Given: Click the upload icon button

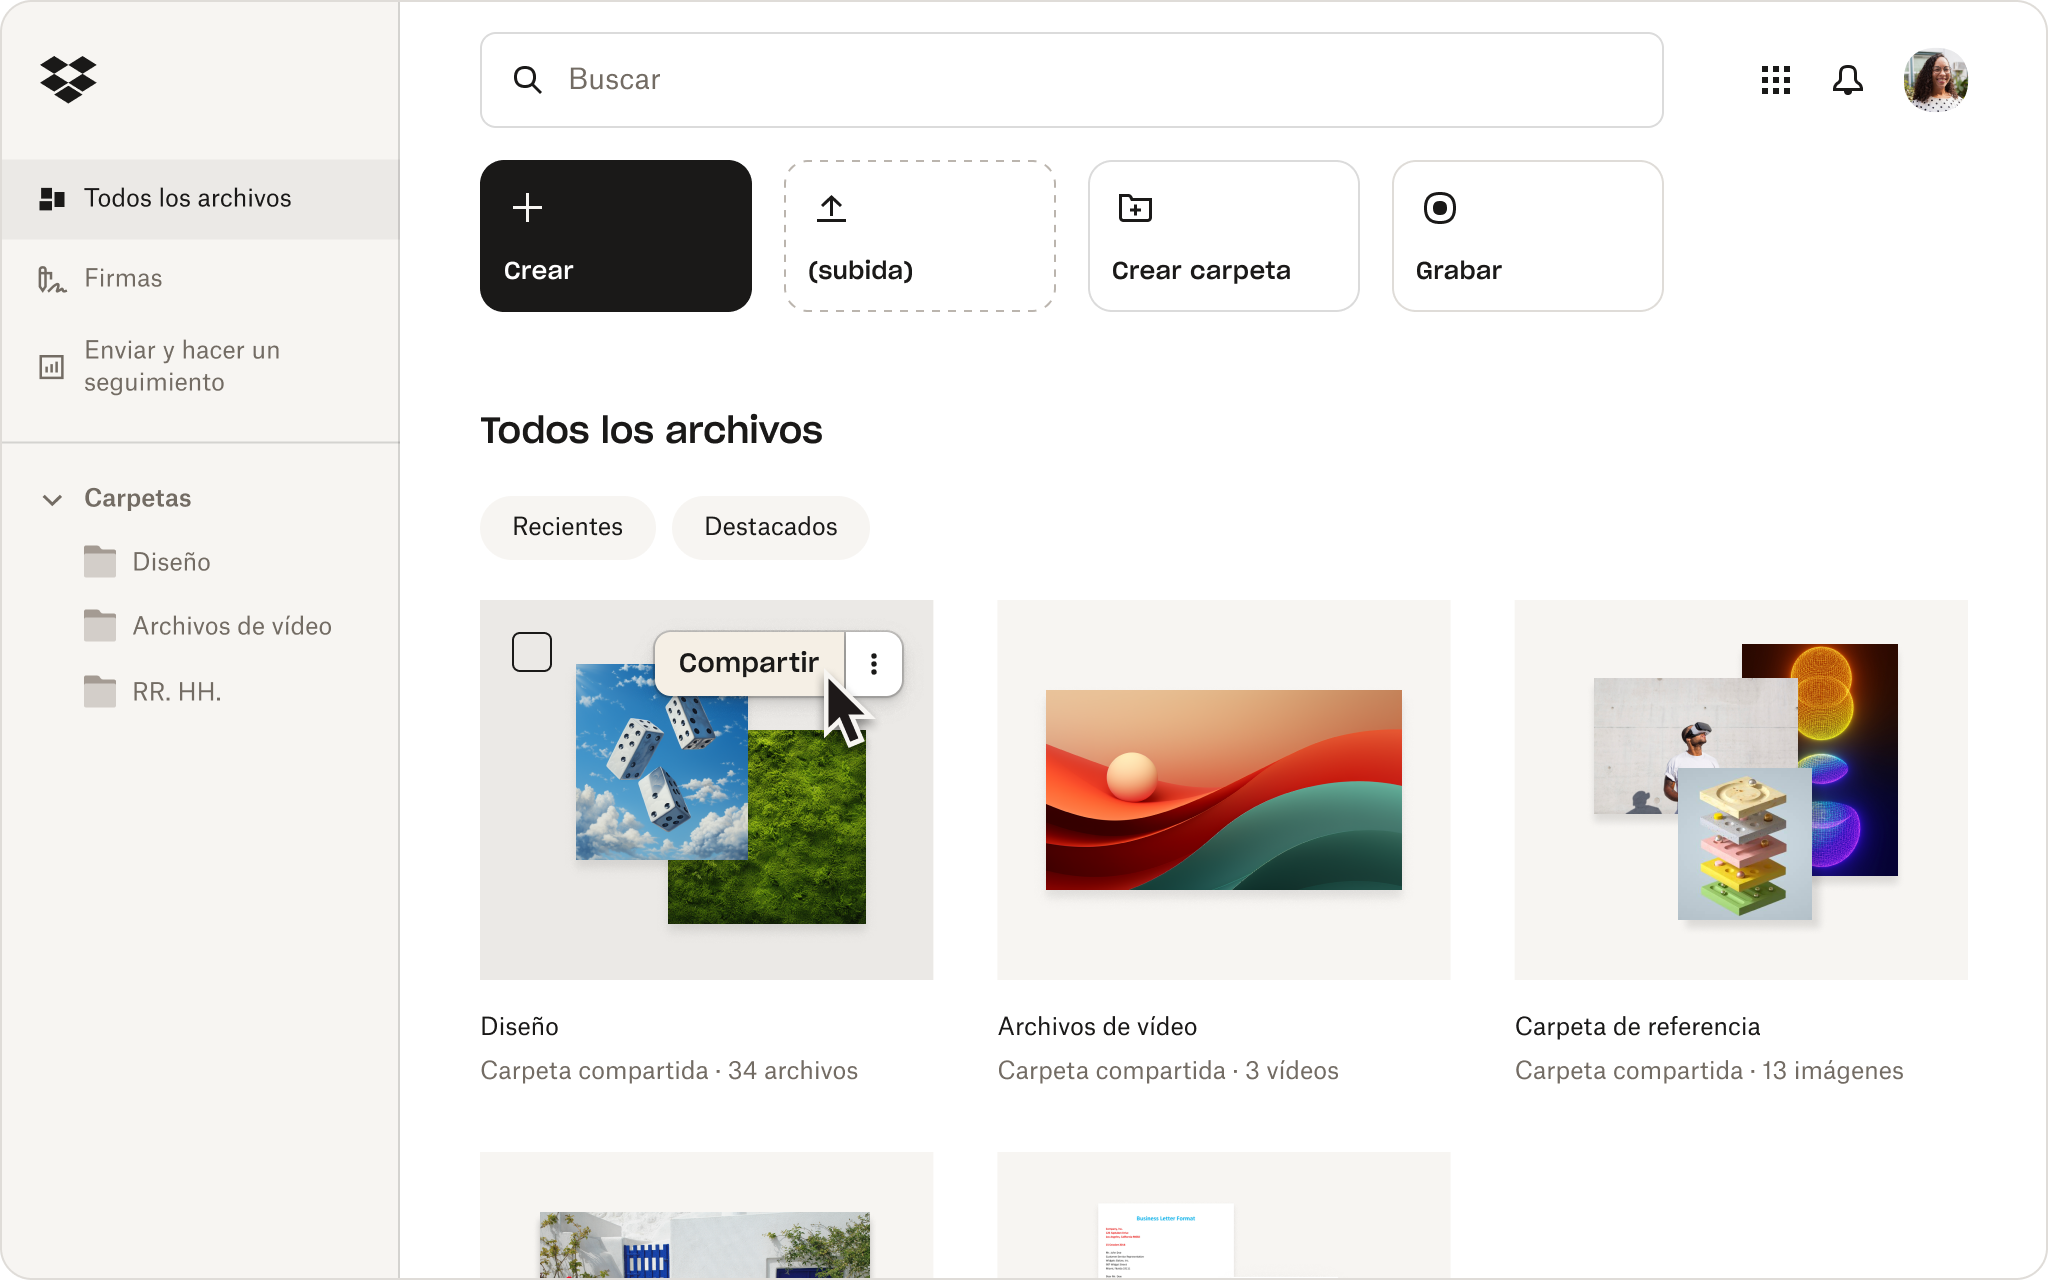Looking at the screenshot, I should (x=832, y=208).
